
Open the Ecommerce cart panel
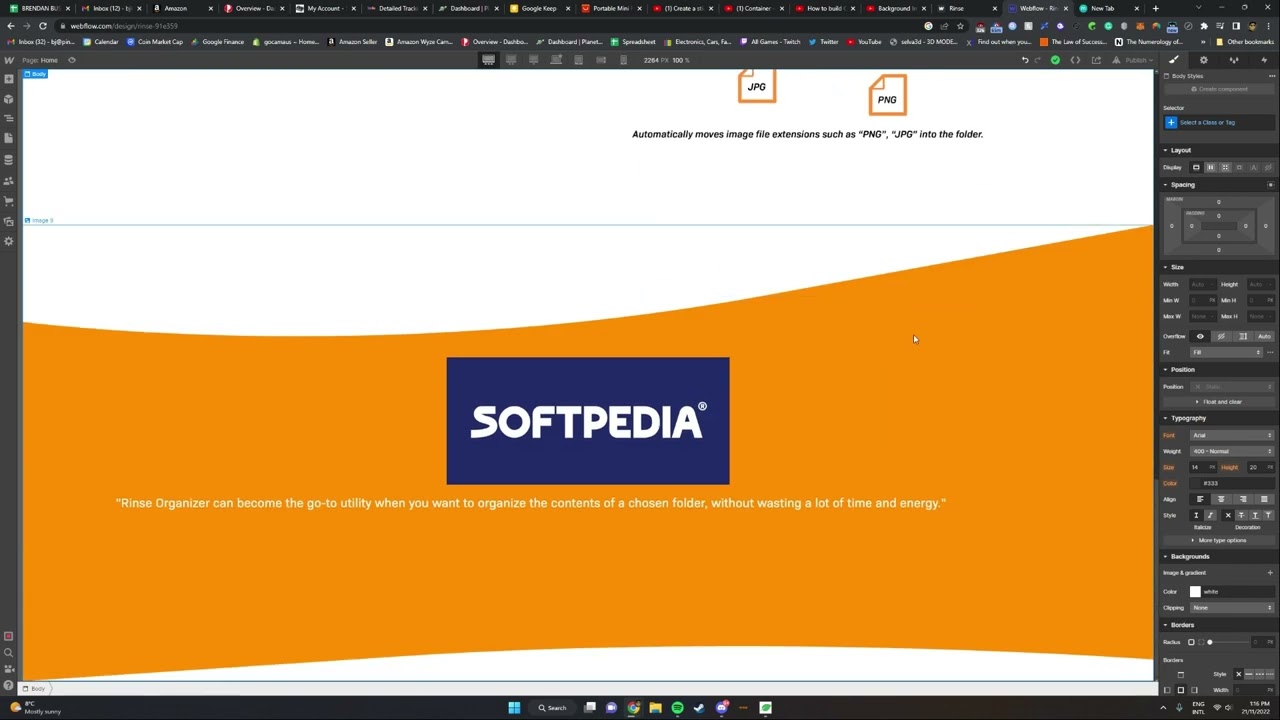coord(9,201)
